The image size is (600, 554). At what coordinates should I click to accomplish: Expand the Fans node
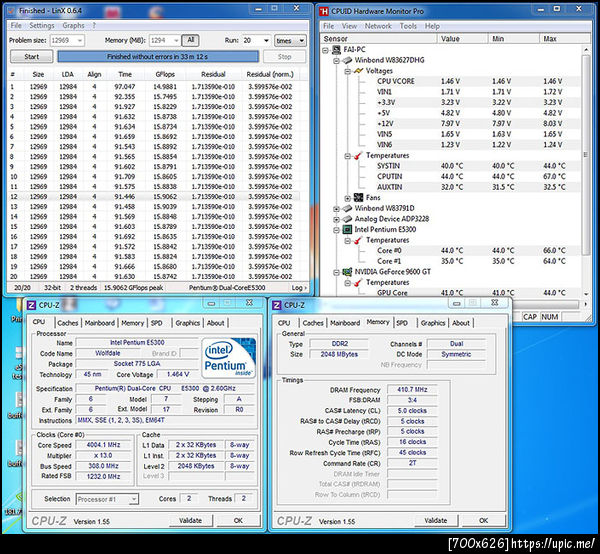pos(347,198)
